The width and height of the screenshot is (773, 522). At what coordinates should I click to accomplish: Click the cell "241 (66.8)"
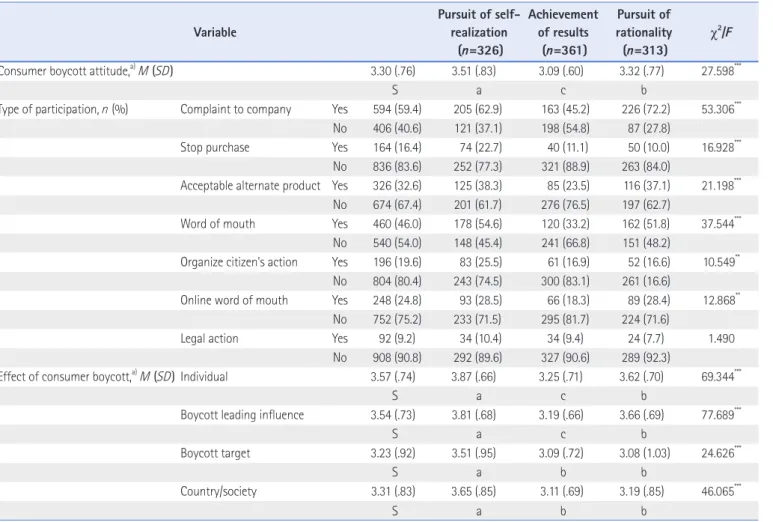click(x=565, y=243)
